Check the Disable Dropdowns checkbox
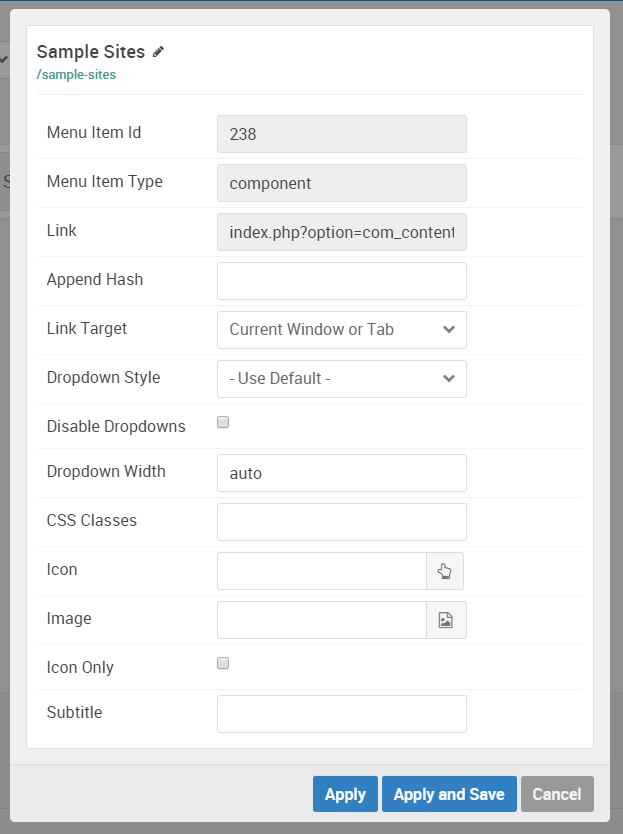 pyautogui.click(x=223, y=423)
